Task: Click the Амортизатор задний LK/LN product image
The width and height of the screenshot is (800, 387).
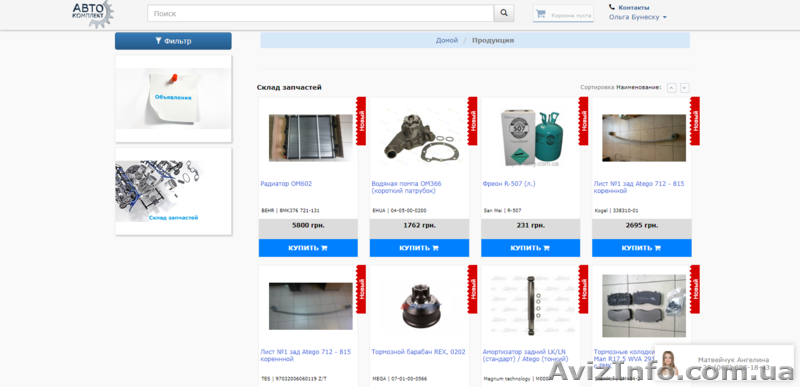Action: click(x=531, y=305)
